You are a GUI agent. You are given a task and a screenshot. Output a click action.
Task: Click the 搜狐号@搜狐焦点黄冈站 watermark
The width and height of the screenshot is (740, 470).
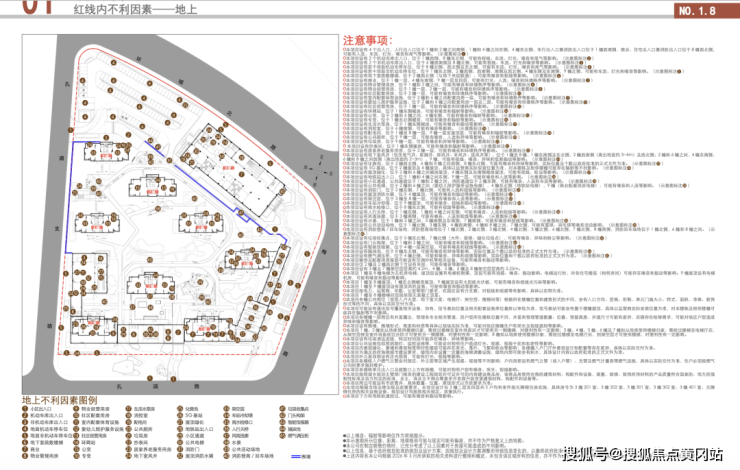(643, 454)
